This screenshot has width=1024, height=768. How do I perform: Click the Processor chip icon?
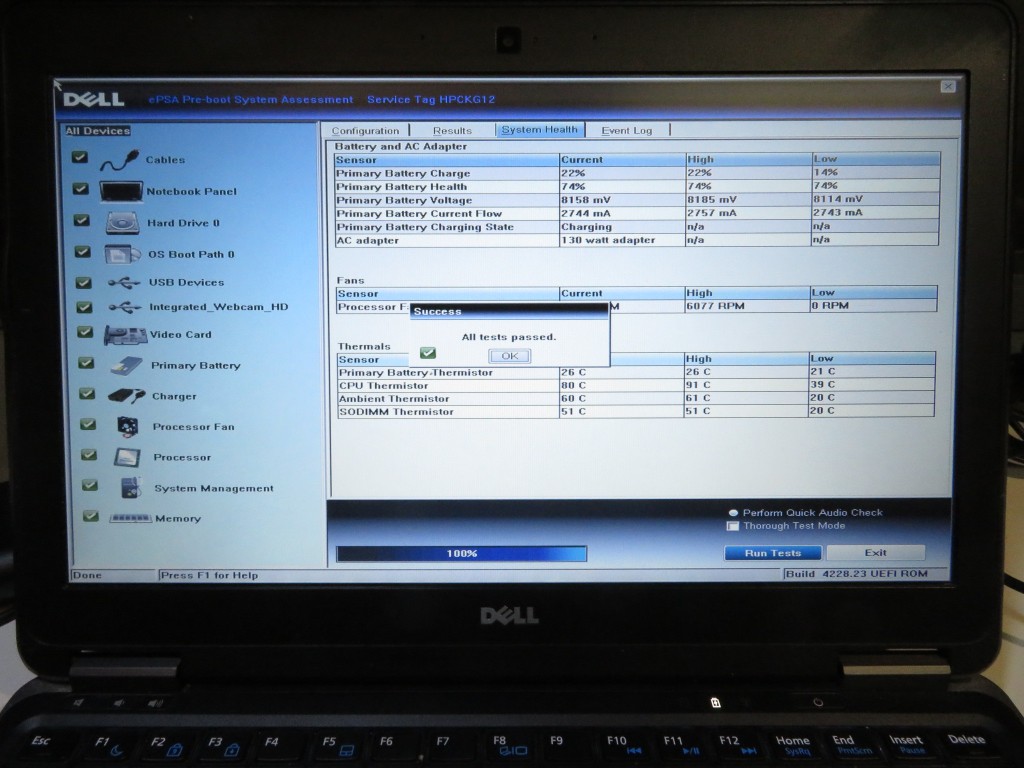(x=127, y=457)
